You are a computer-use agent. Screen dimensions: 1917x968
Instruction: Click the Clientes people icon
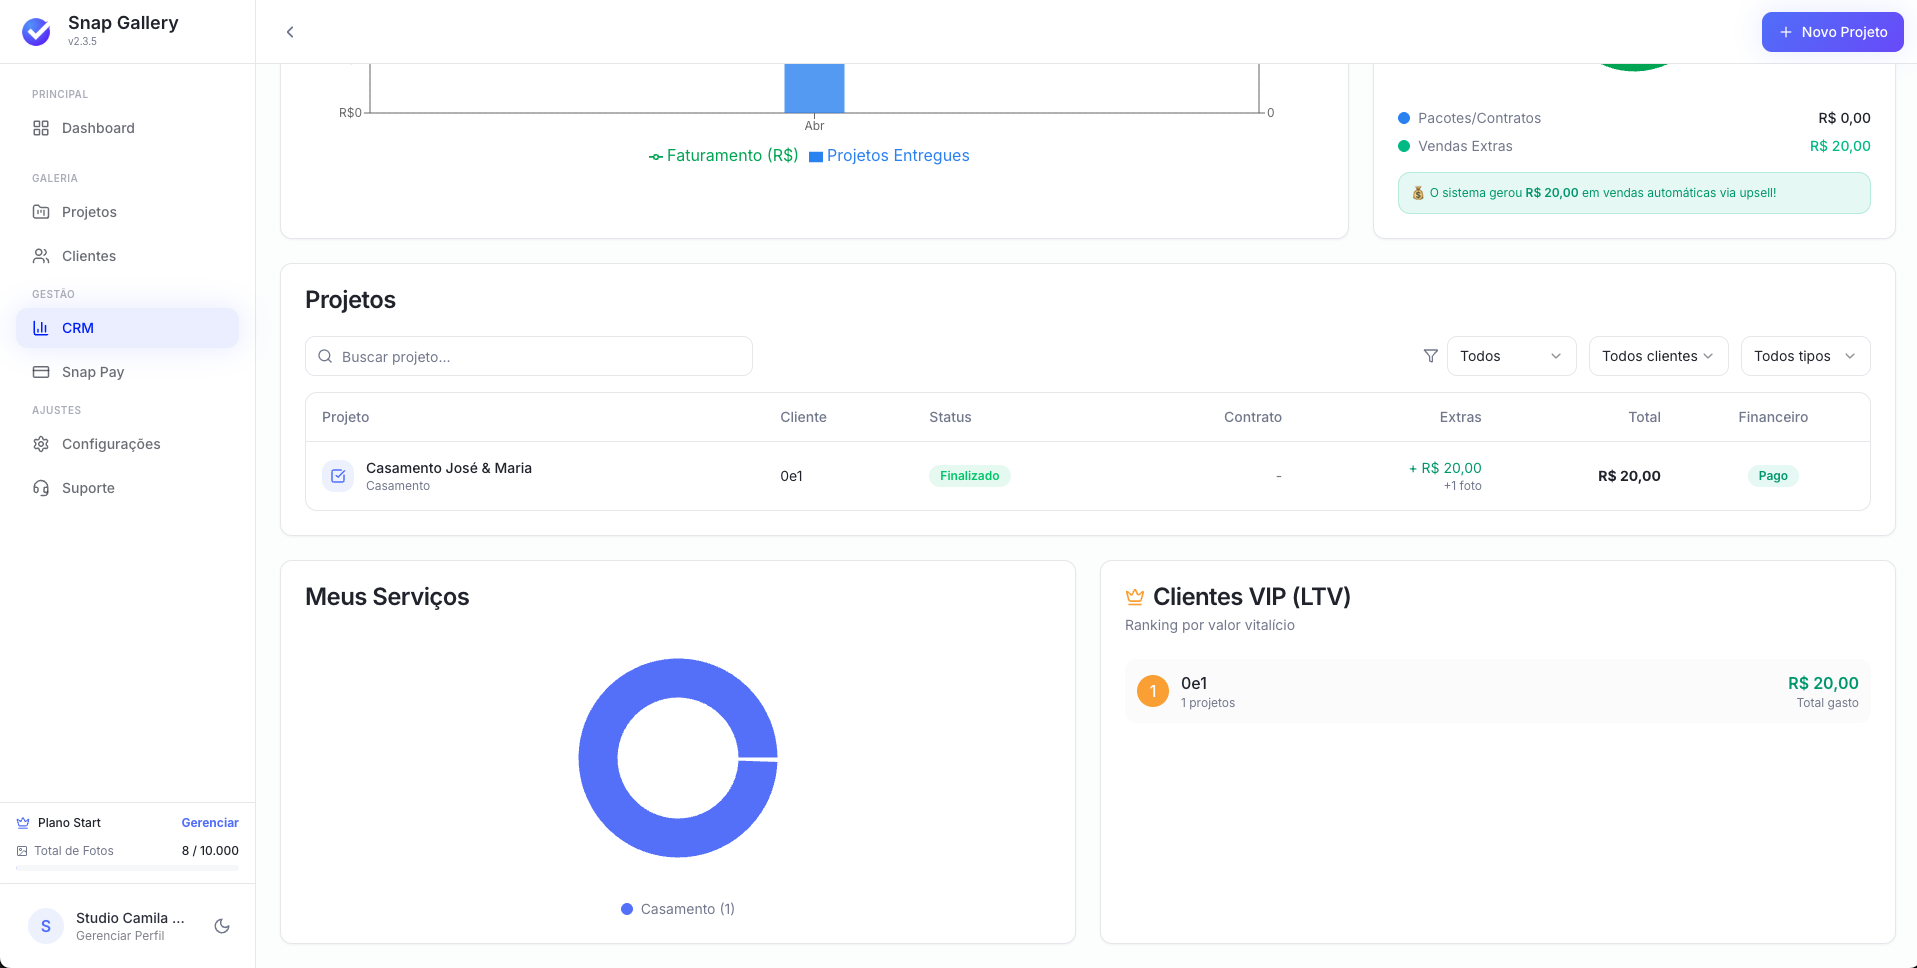click(41, 256)
